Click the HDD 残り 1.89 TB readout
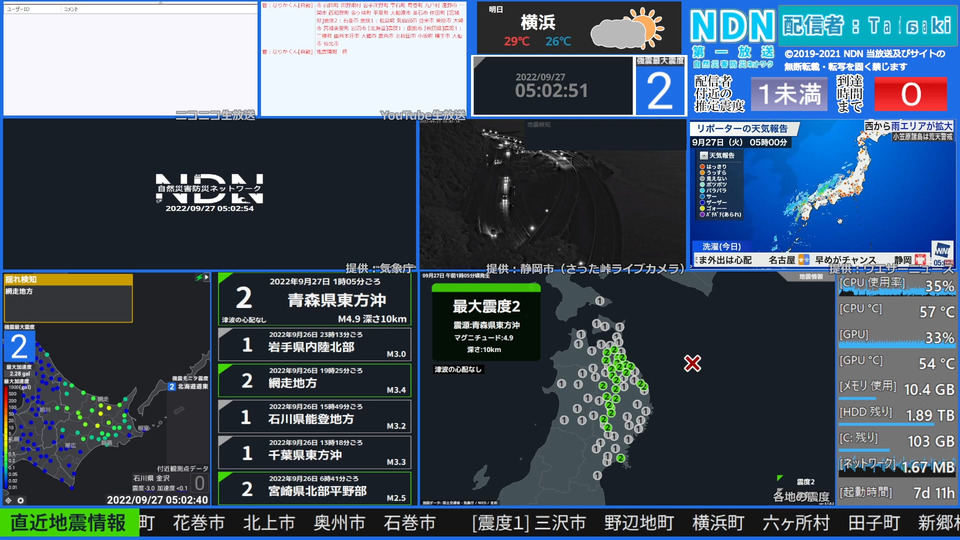Image resolution: width=960 pixels, height=540 pixels. coord(896,414)
